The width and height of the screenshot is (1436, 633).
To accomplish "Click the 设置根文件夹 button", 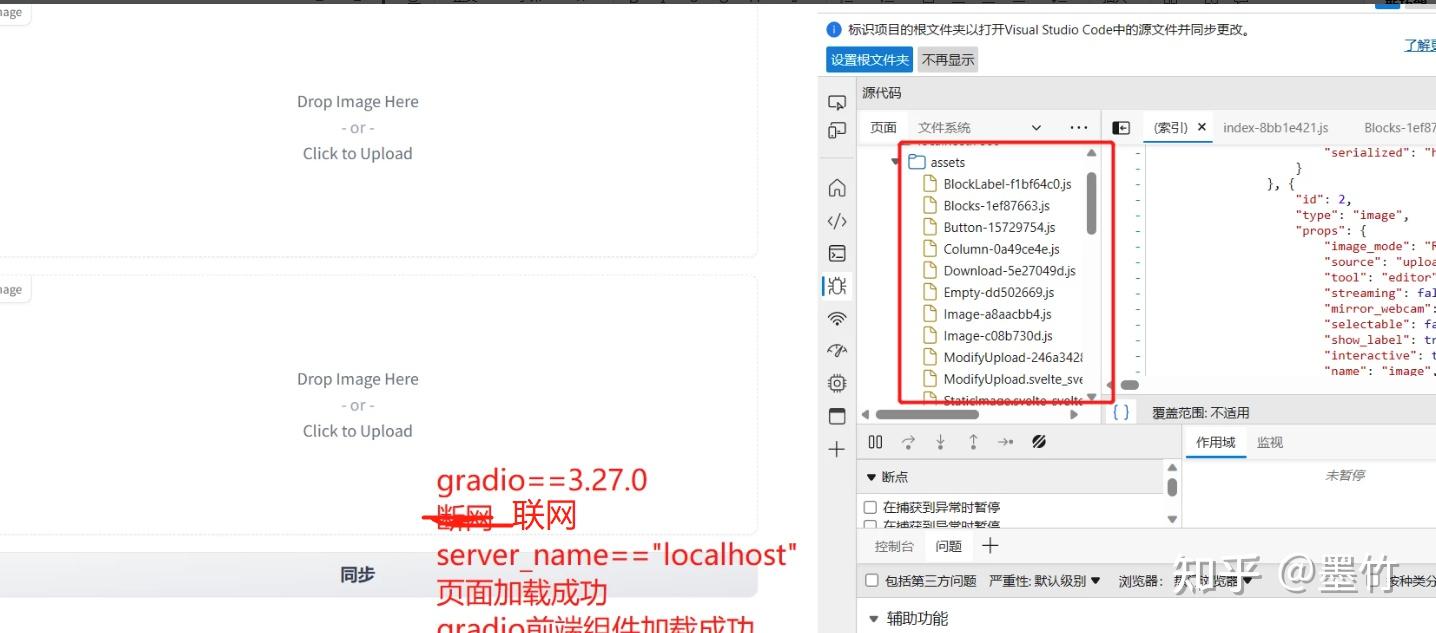I will pyautogui.click(x=869, y=59).
